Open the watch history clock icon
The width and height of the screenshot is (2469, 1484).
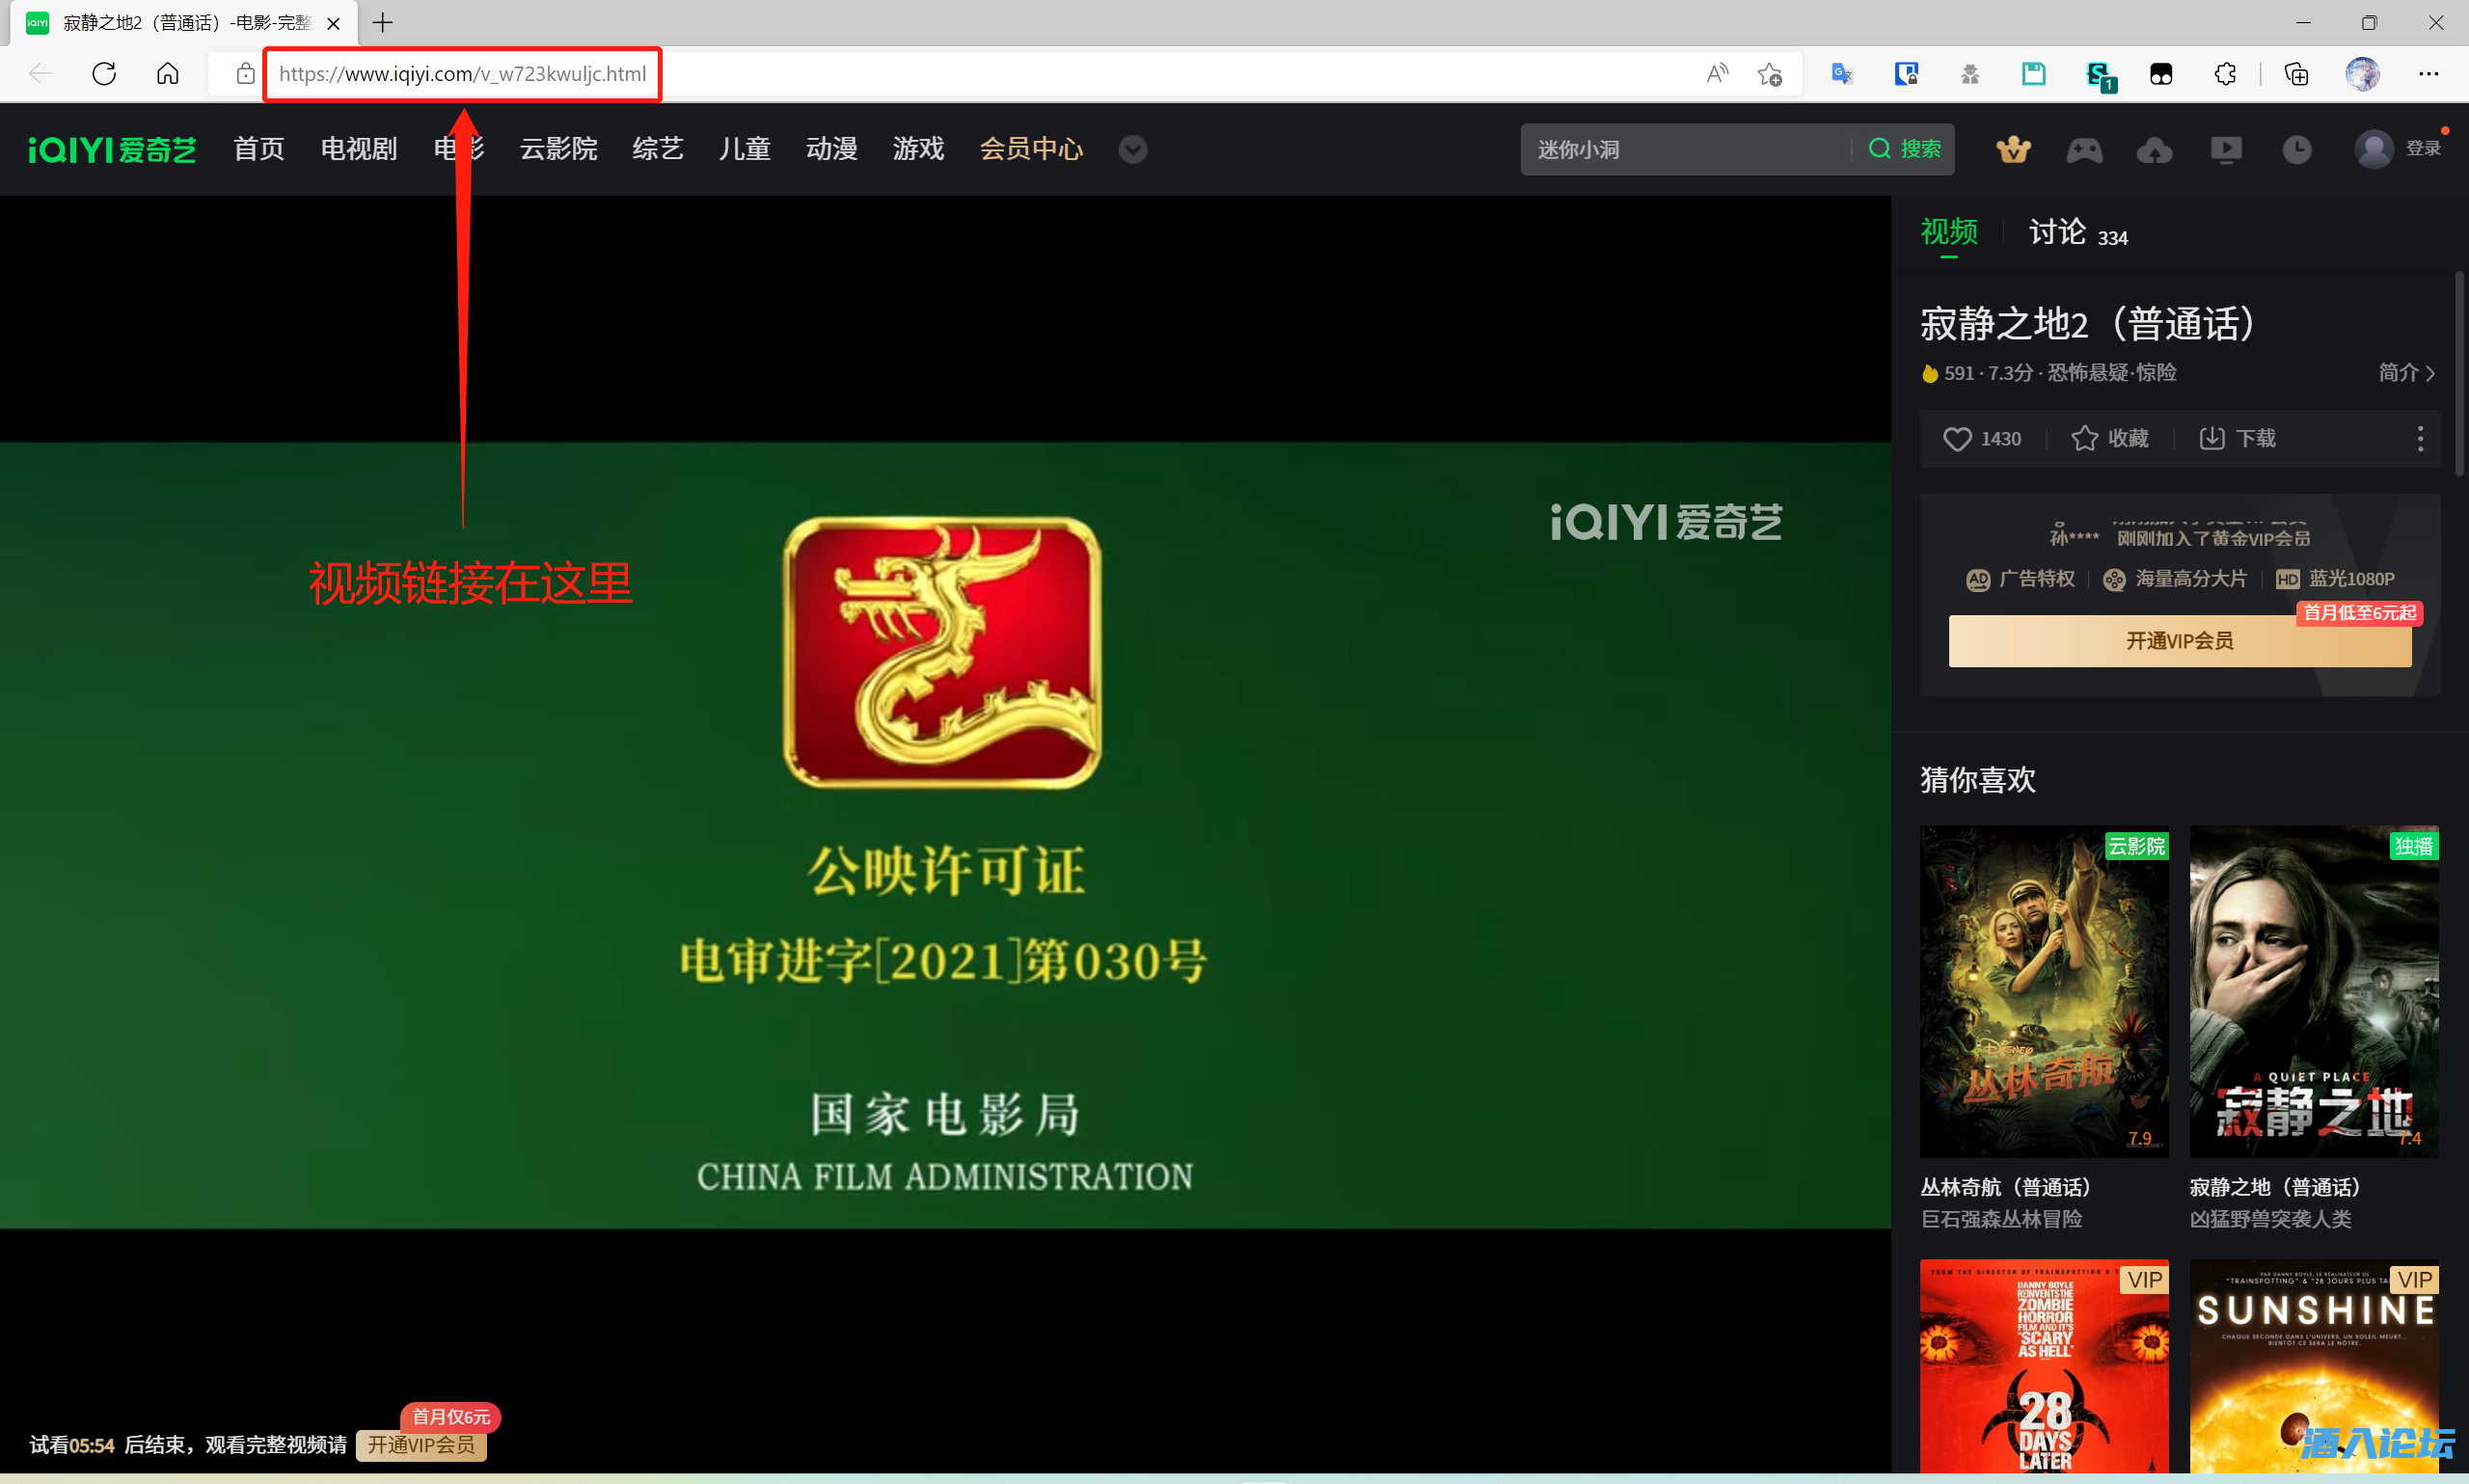[2297, 150]
